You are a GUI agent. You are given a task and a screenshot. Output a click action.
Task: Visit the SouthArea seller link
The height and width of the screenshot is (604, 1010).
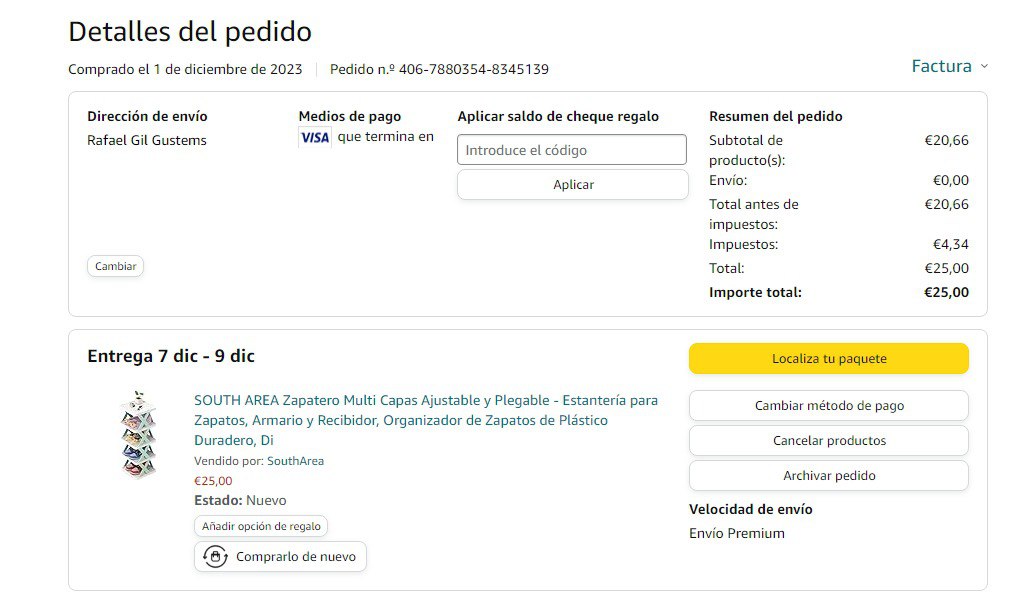(295, 461)
